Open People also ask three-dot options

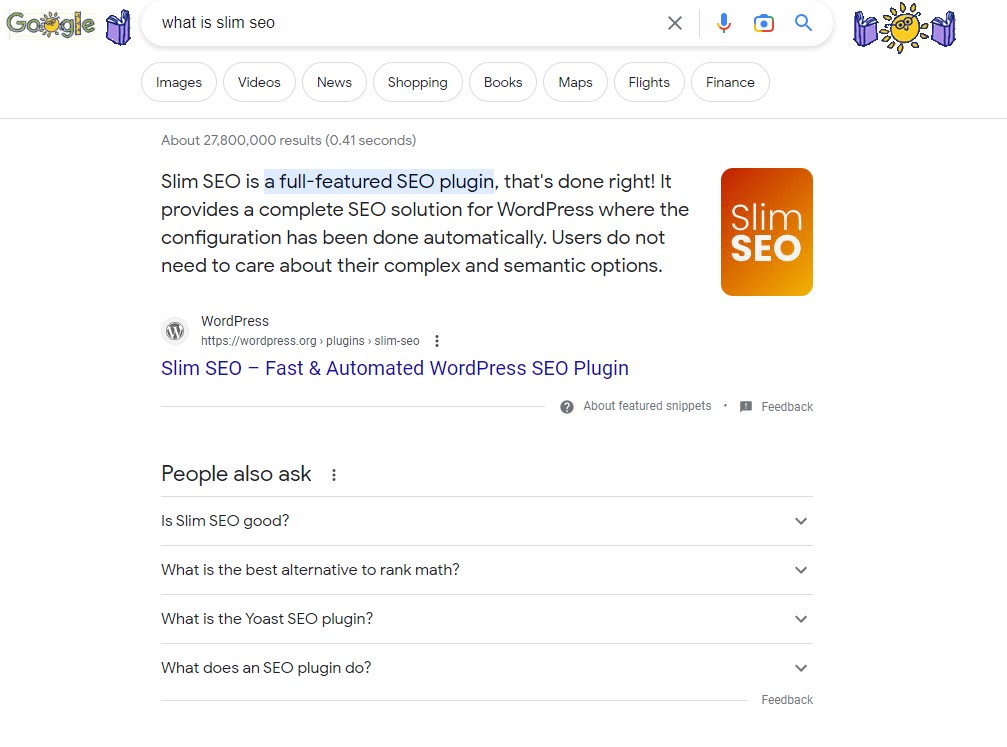[333, 475]
